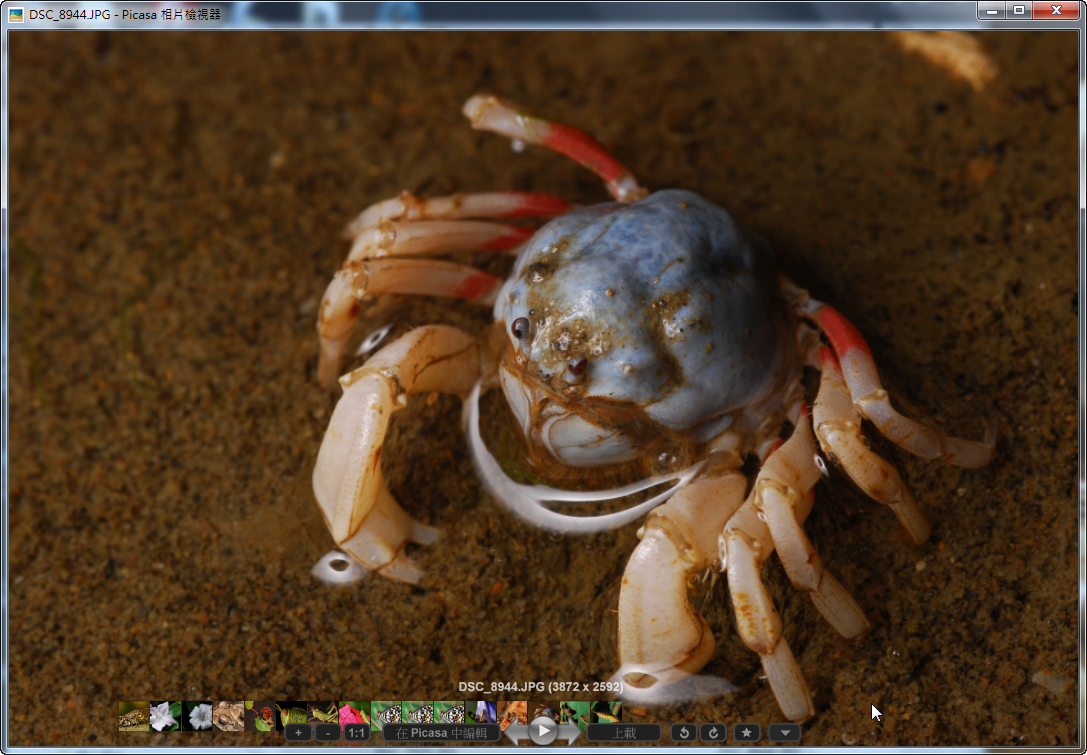Click the 在 Picasa 中編輯 button
The height and width of the screenshot is (755, 1087).
pyautogui.click(x=441, y=733)
